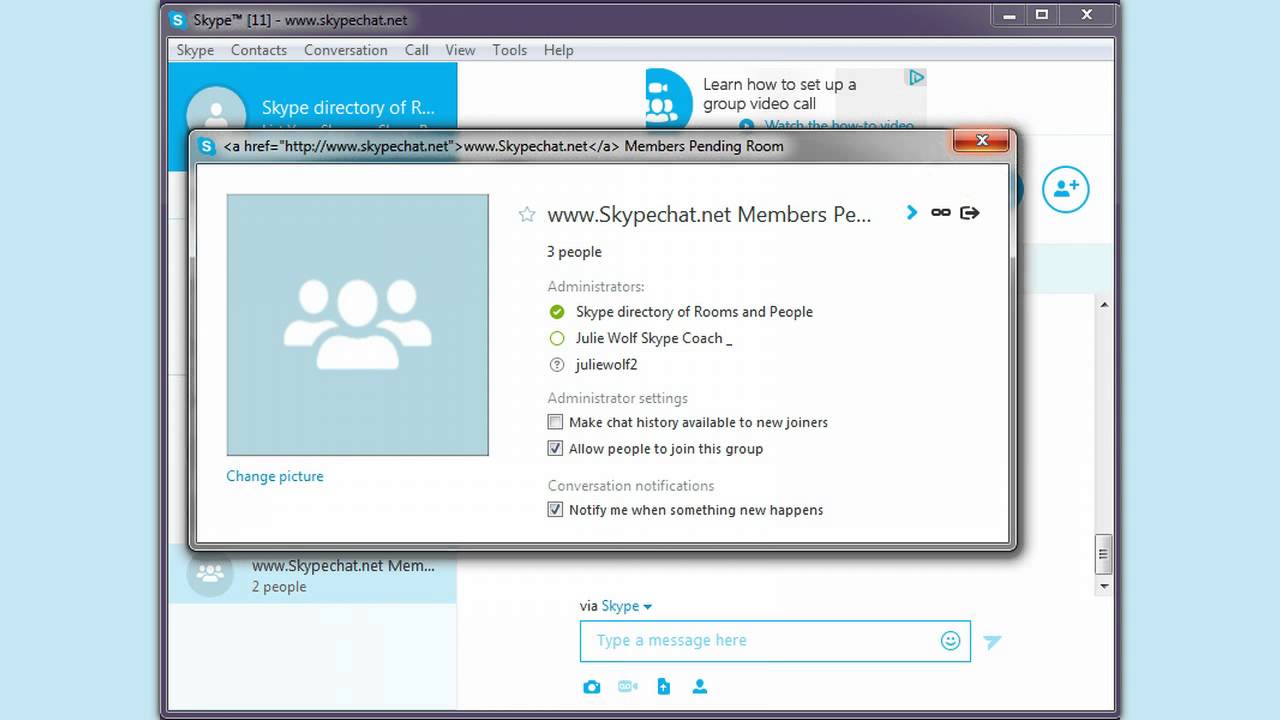Viewport: 1280px width, 720px height.
Task: Click Skype directory of R... header in sidebar
Action: pyautogui.click(x=348, y=108)
